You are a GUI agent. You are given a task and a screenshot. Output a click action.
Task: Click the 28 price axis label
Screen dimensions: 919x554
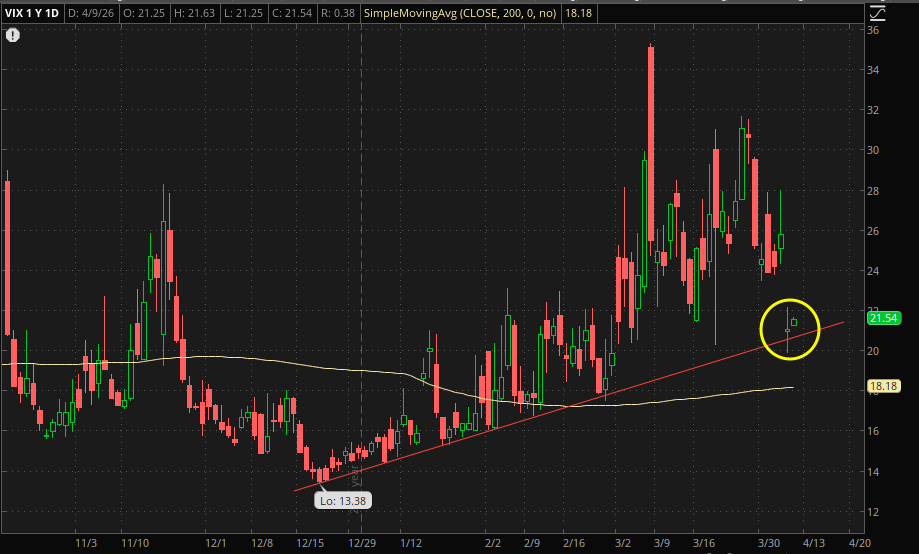(873, 191)
